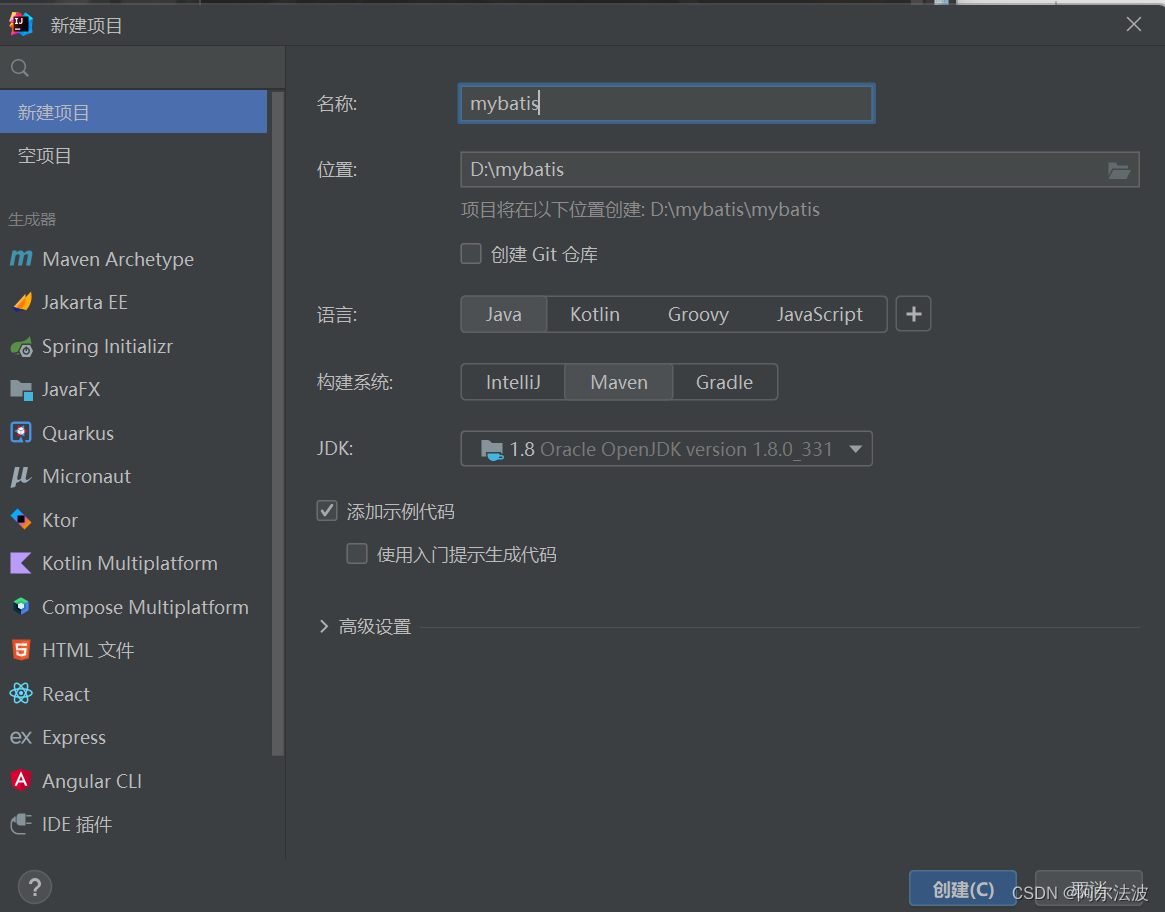Select the Express text label
The height and width of the screenshot is (912, 1165).
point(74,737)
